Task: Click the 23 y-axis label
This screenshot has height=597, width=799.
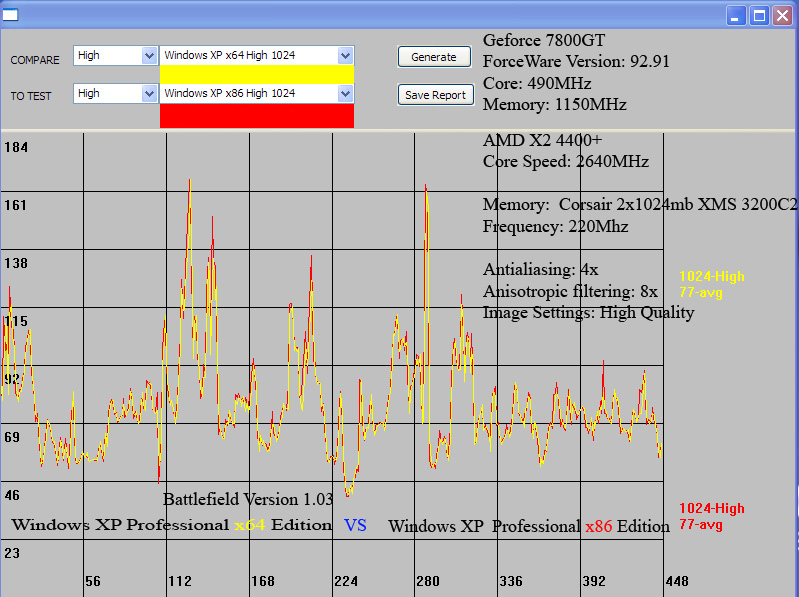Action: coord(12,553)
